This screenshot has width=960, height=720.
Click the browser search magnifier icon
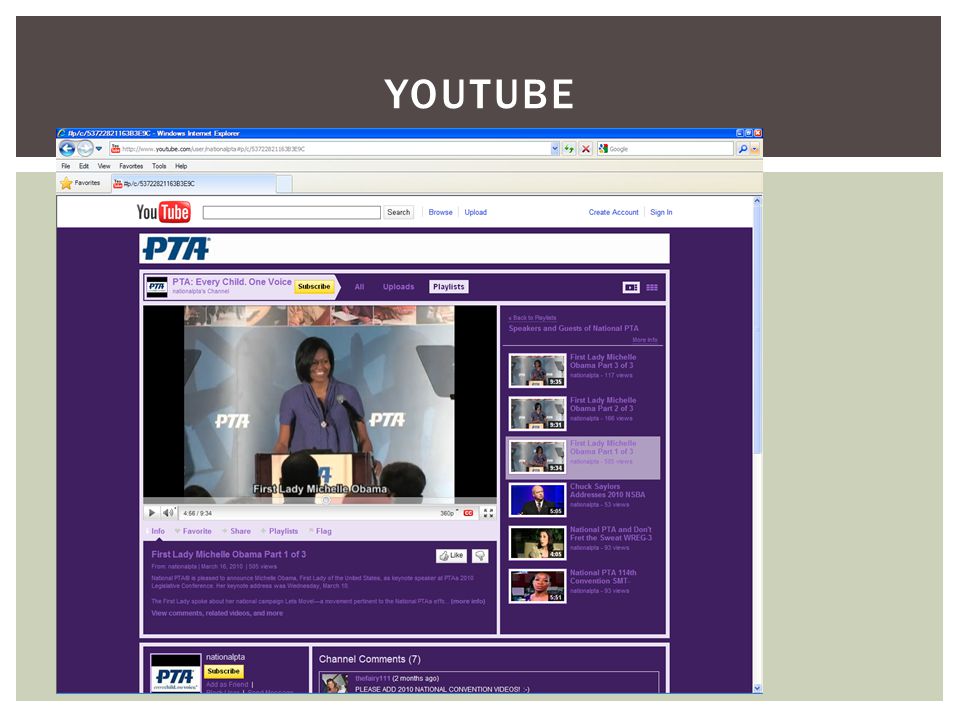tap(742, 149)
